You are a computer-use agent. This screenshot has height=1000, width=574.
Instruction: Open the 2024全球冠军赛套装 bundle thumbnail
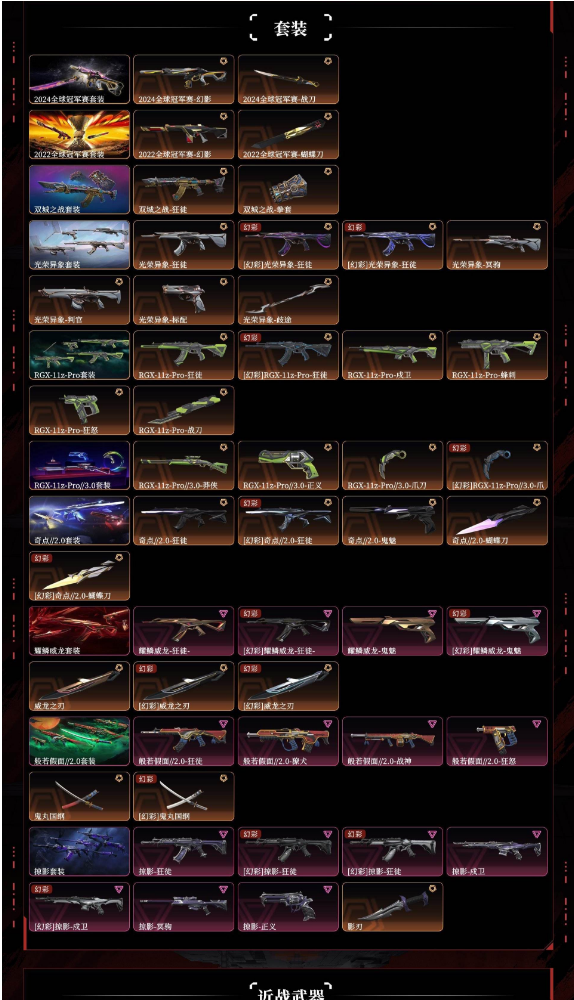pos(79,79)
